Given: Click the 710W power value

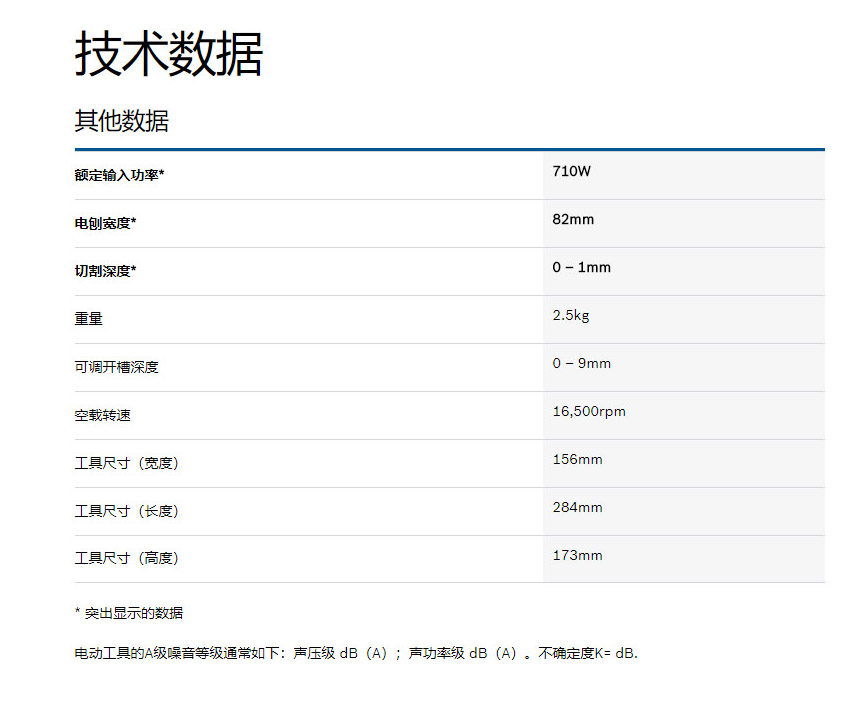Looking at the screenshot, I should point(571,171).
